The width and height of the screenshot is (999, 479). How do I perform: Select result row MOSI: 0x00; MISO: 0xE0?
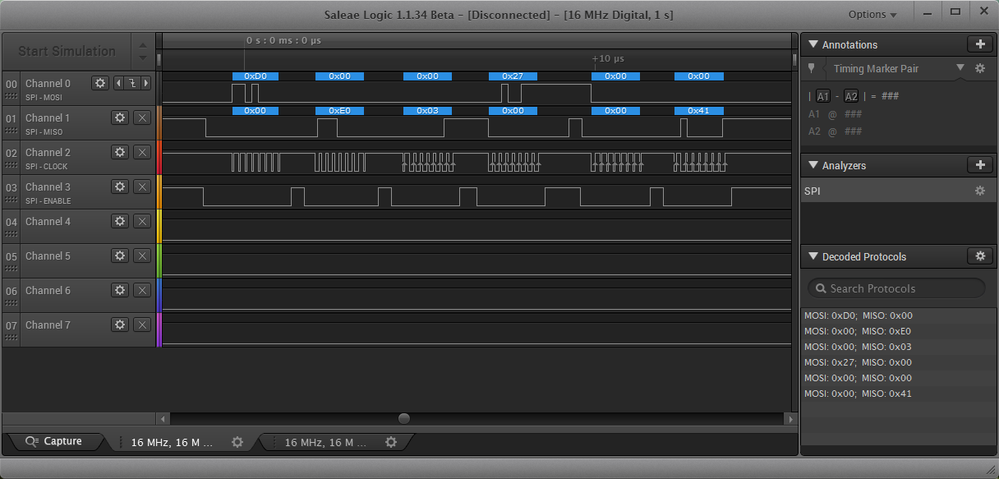tap(898, 331)
